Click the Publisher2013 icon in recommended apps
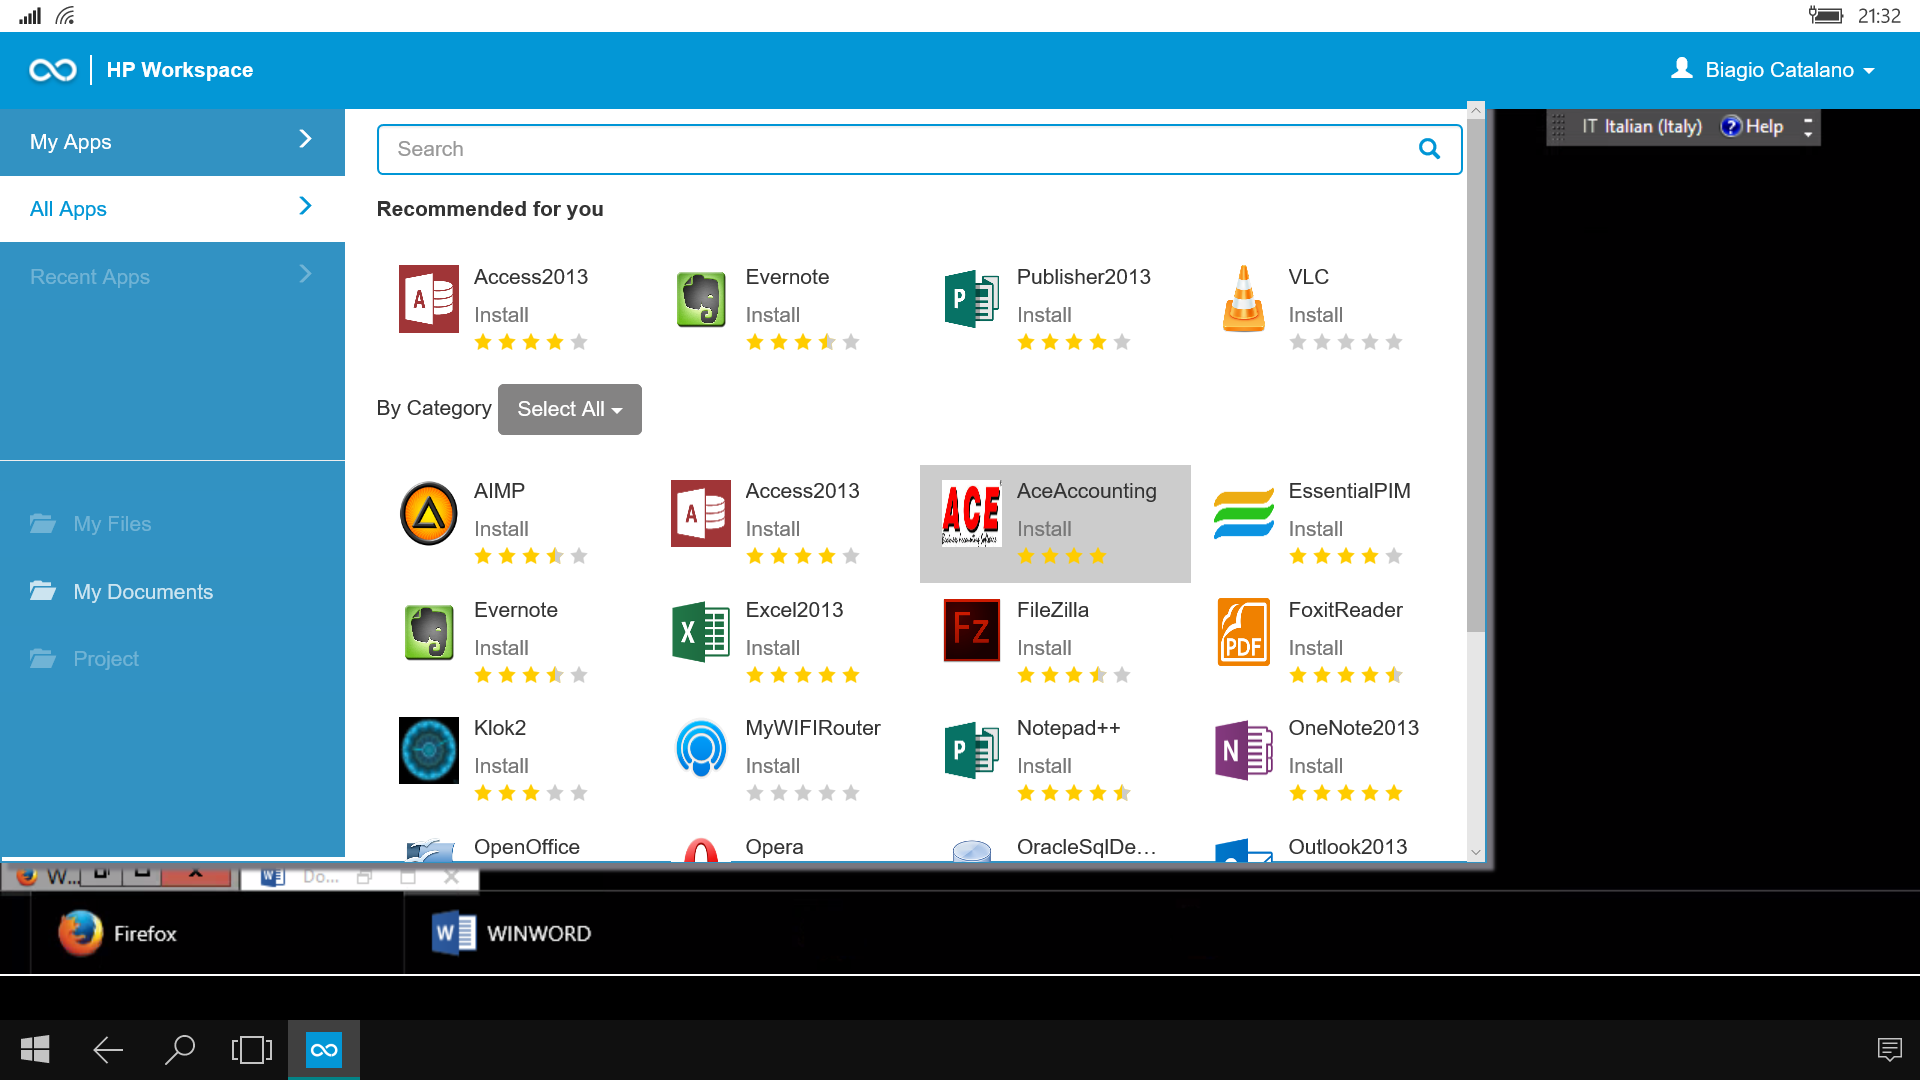 pos(972,299)
